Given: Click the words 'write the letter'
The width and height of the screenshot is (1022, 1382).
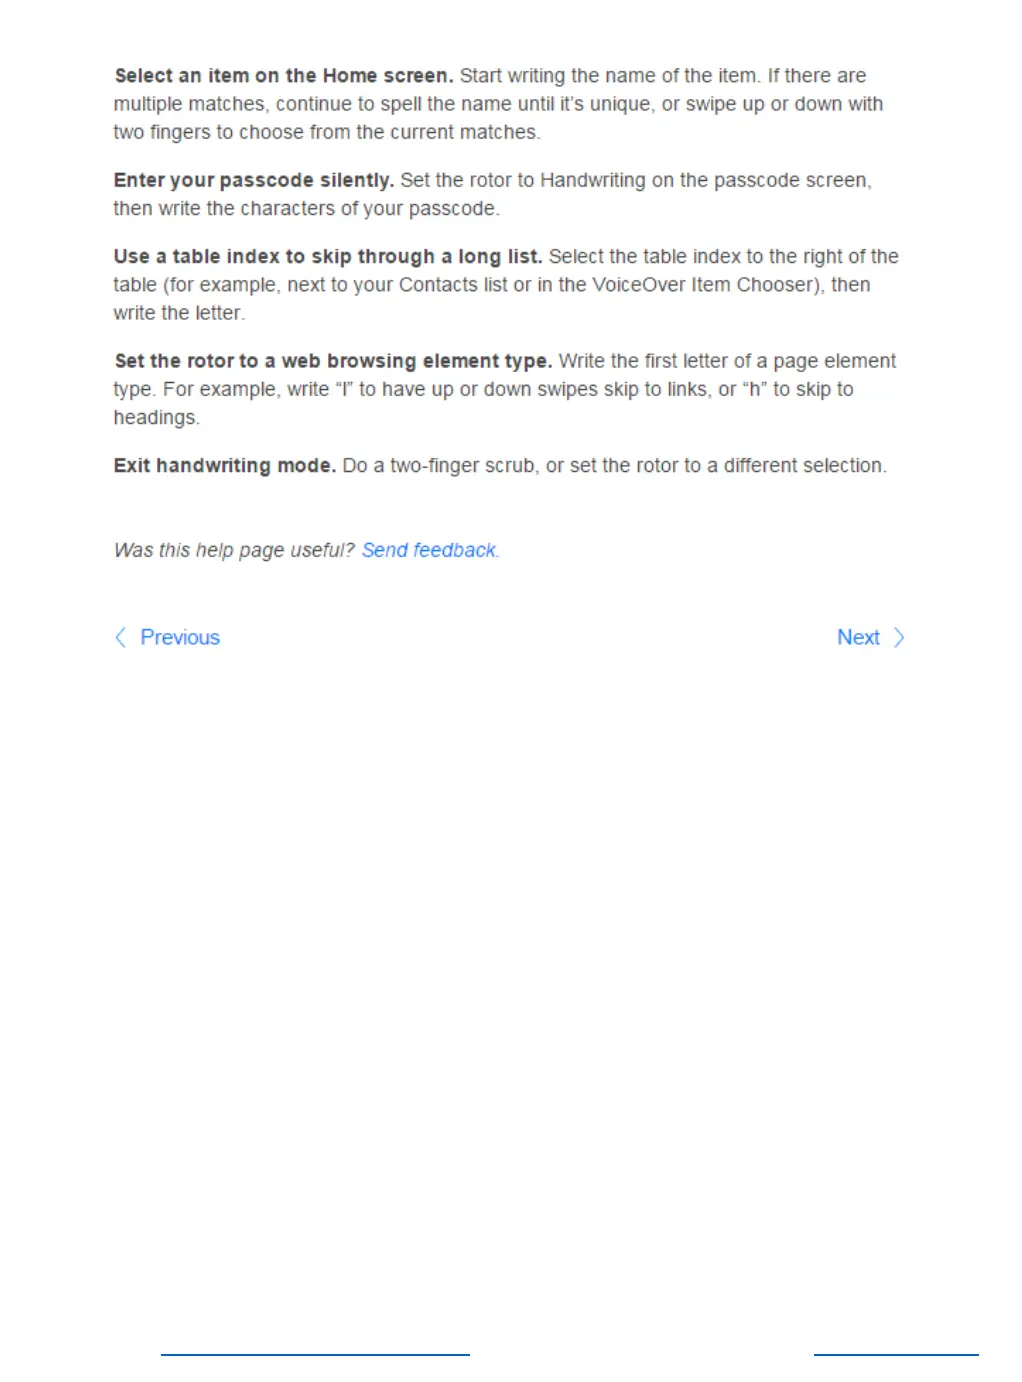Looking at the screenshot, I should [x=177, y=313].
